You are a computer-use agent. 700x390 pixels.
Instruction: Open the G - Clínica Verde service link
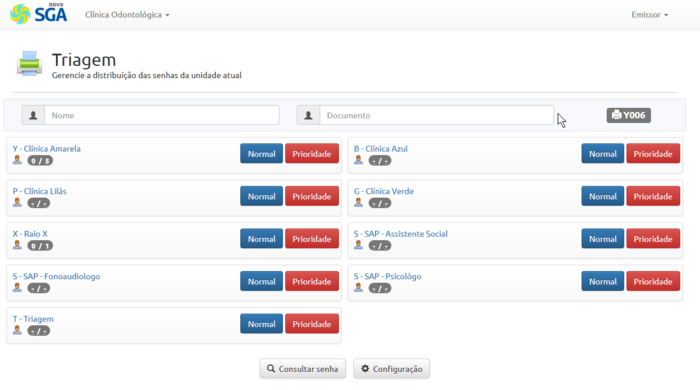pyautogui.click(x=384, y=191)
